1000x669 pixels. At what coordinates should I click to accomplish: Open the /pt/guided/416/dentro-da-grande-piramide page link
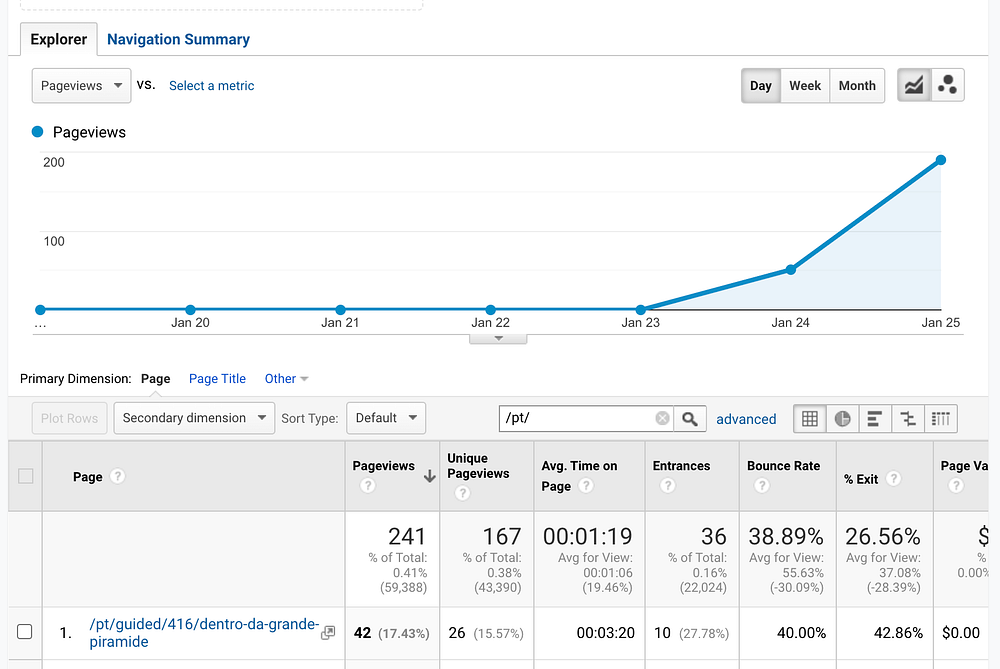coord(204,633)
